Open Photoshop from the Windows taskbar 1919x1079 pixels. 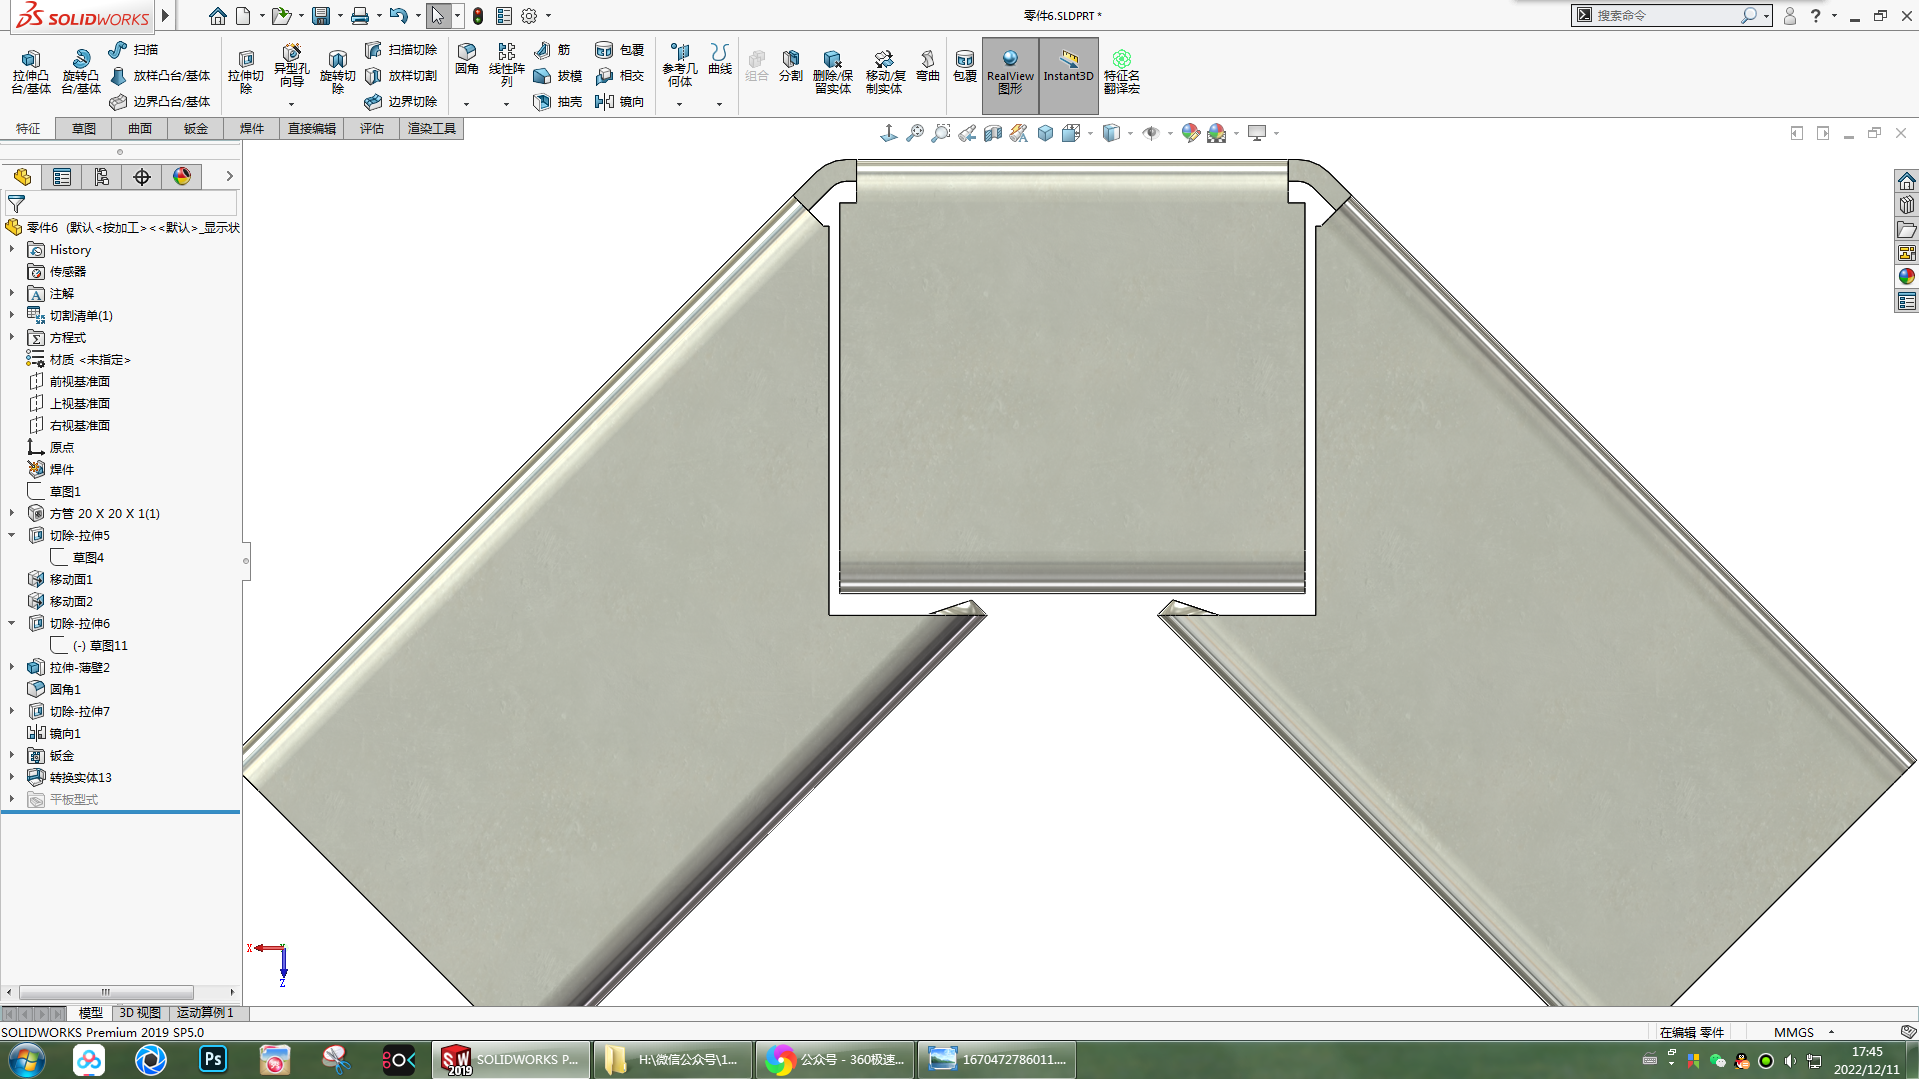tap(213, 1059)
